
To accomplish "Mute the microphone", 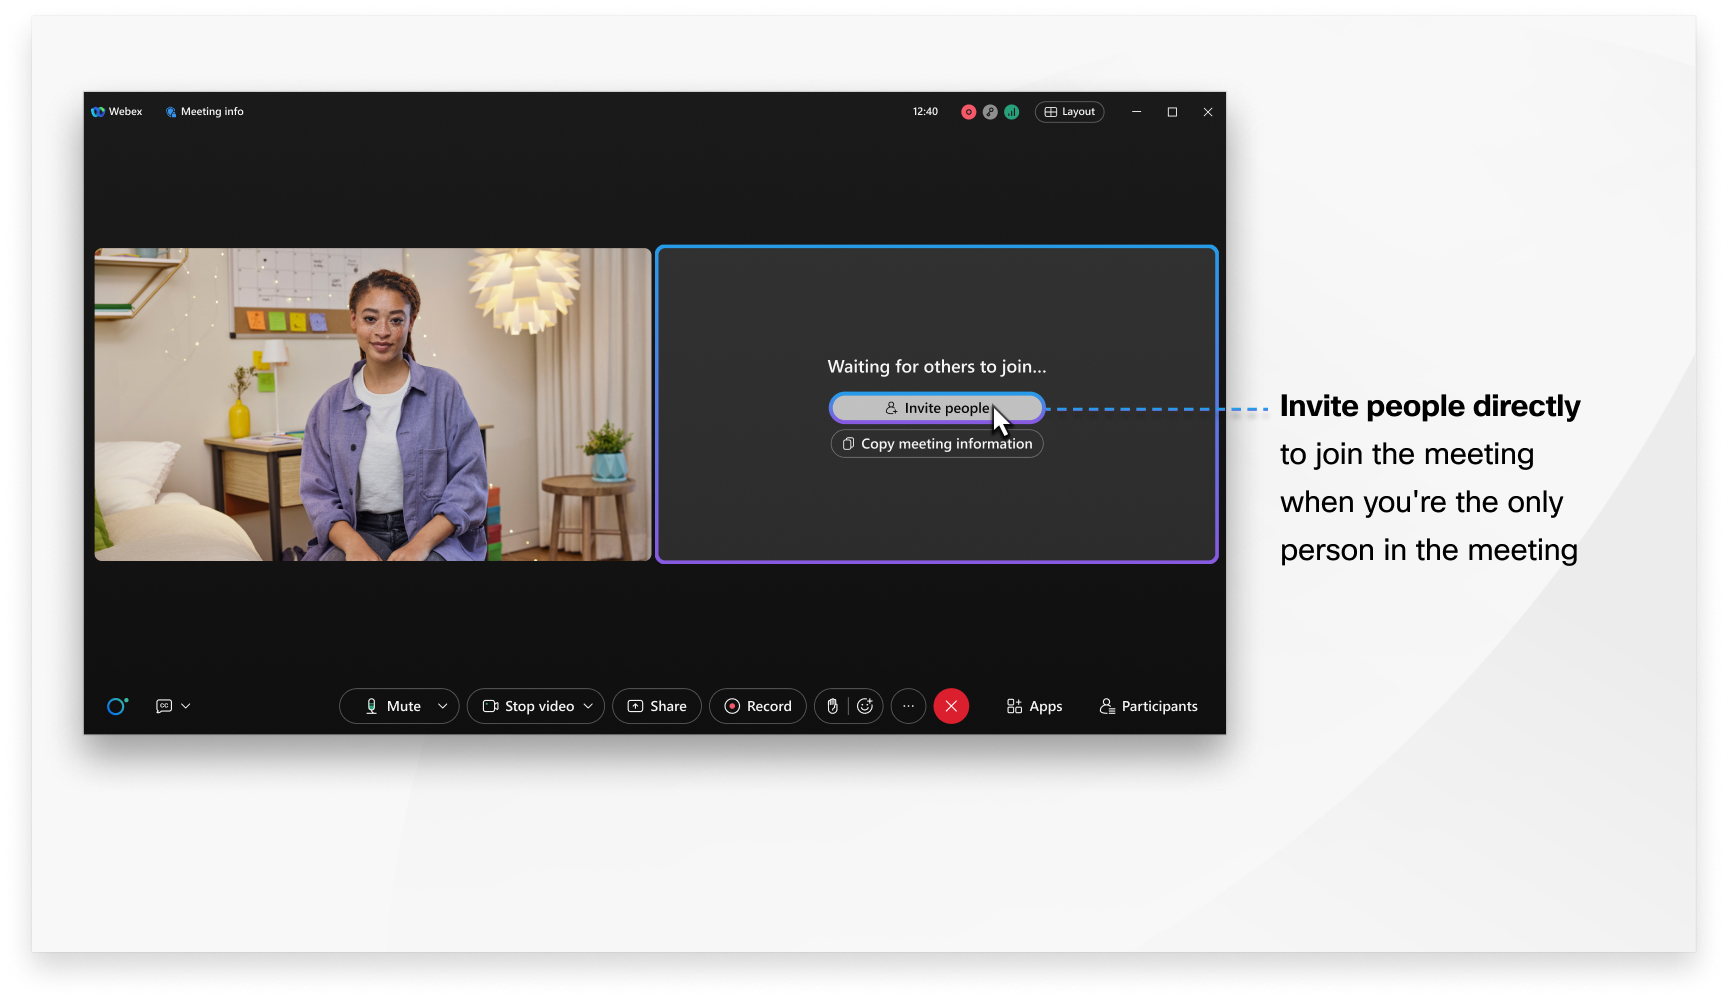I will pos(392,706).
